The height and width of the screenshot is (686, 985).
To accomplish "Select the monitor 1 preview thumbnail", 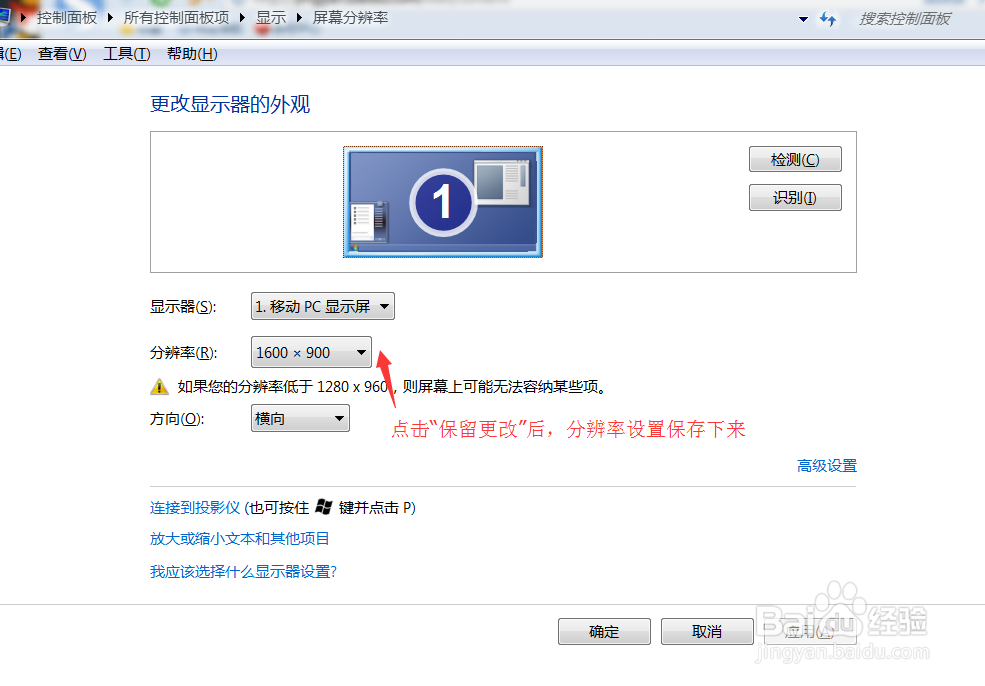I will [x=442, y=201].
